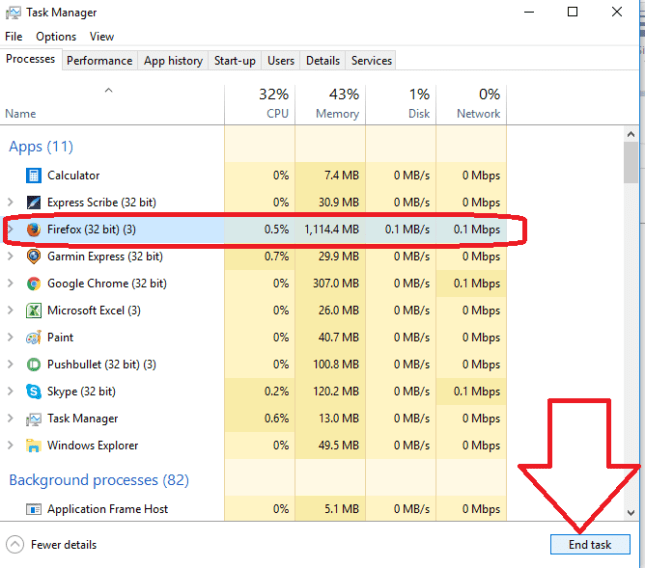The height and width of the screenshot is (568, 645).
Task: Click the Firefox icon in process list
Action: coord(33,230)
